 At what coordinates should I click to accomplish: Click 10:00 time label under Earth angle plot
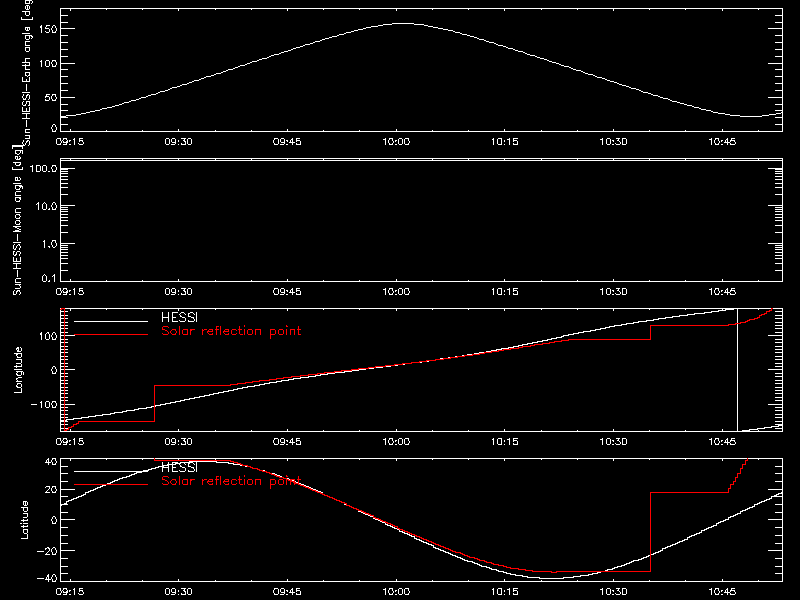pos(396,142)
